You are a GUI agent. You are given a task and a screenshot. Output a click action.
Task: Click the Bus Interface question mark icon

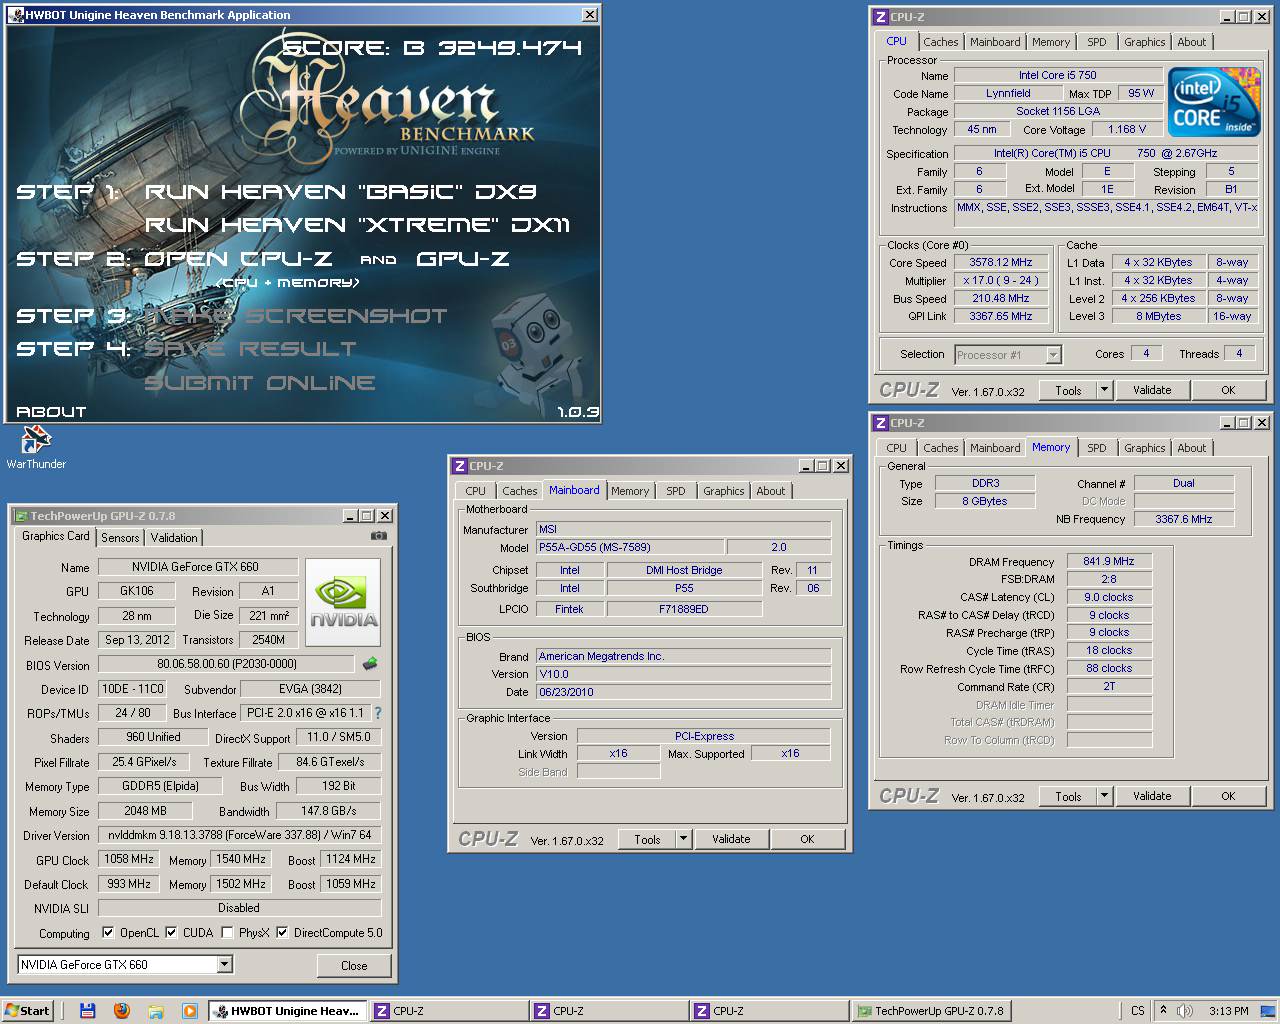point(378,713)
